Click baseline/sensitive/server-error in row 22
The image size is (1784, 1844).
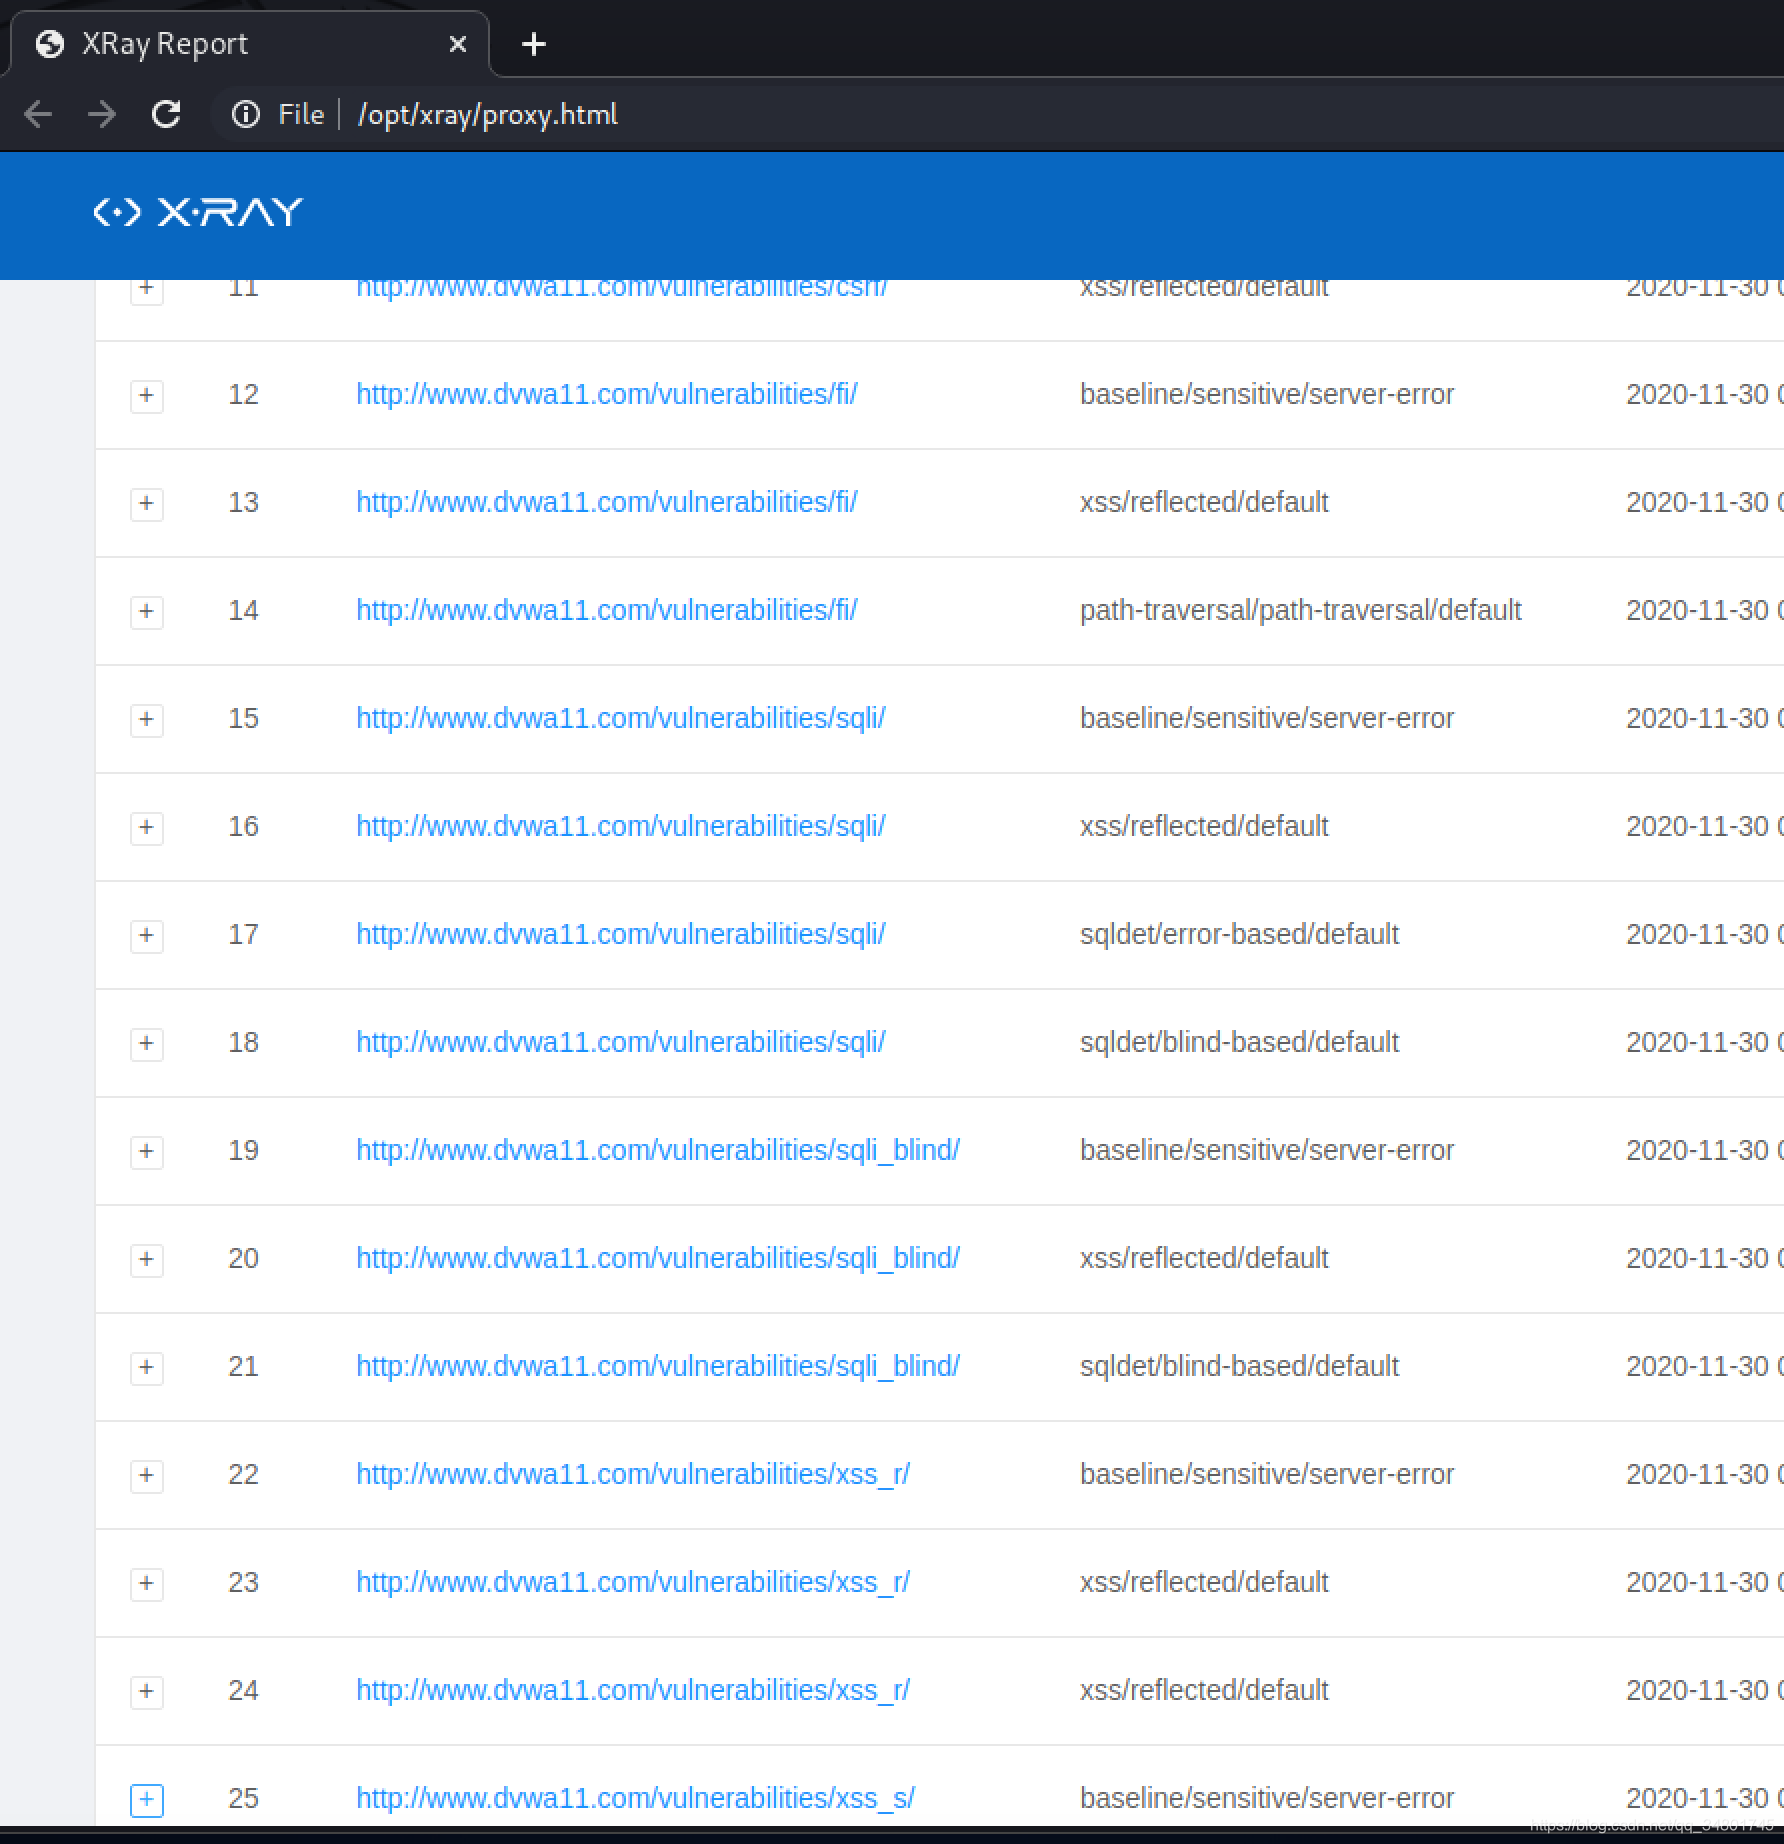tap(1267, 1474)
